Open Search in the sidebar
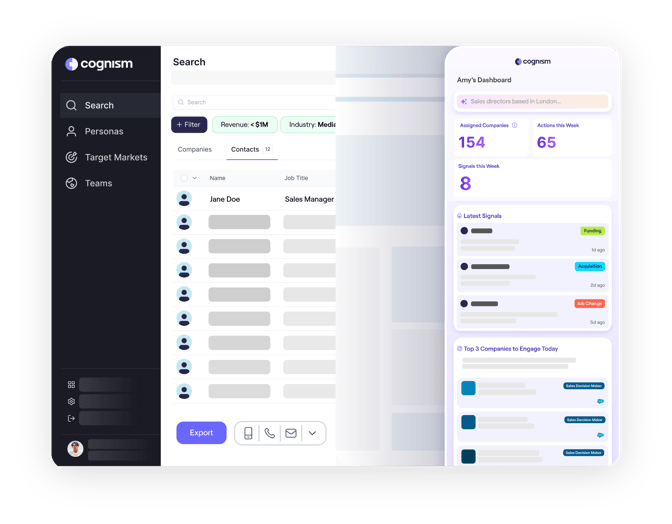The height and width of the screenshot is (524, 672). click(x=111, y=105)
